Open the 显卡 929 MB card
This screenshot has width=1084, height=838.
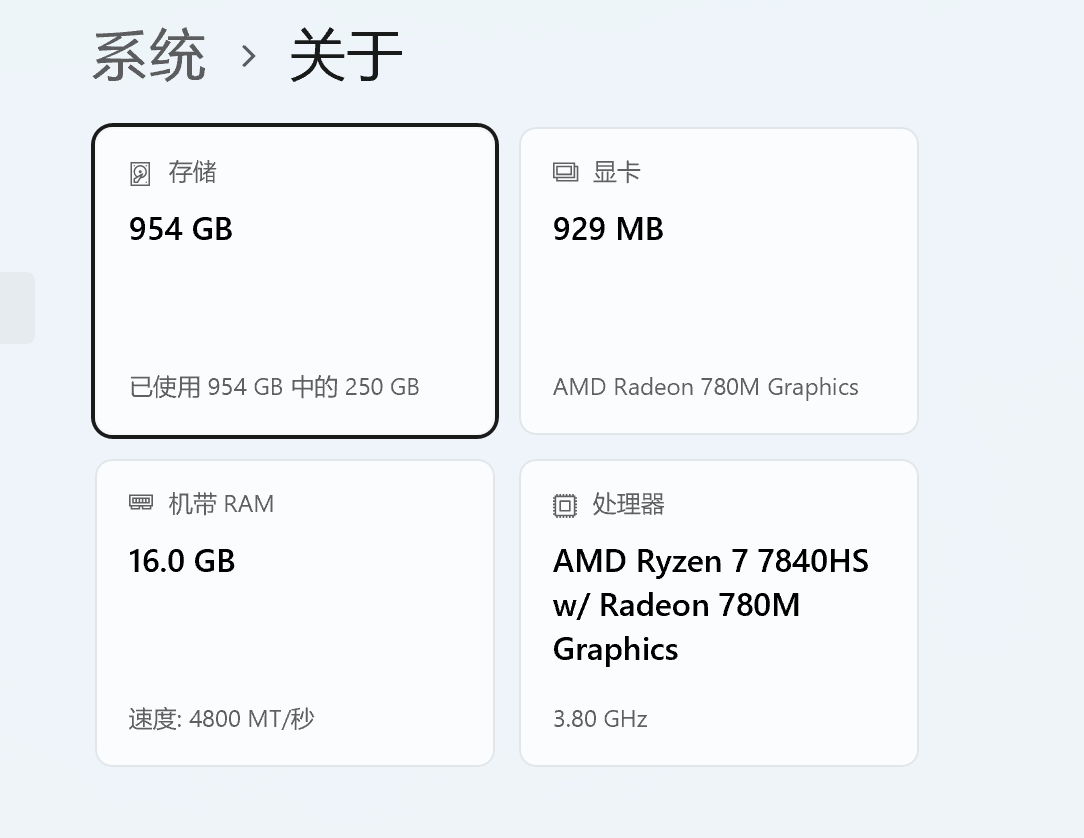tap(719, 281)
